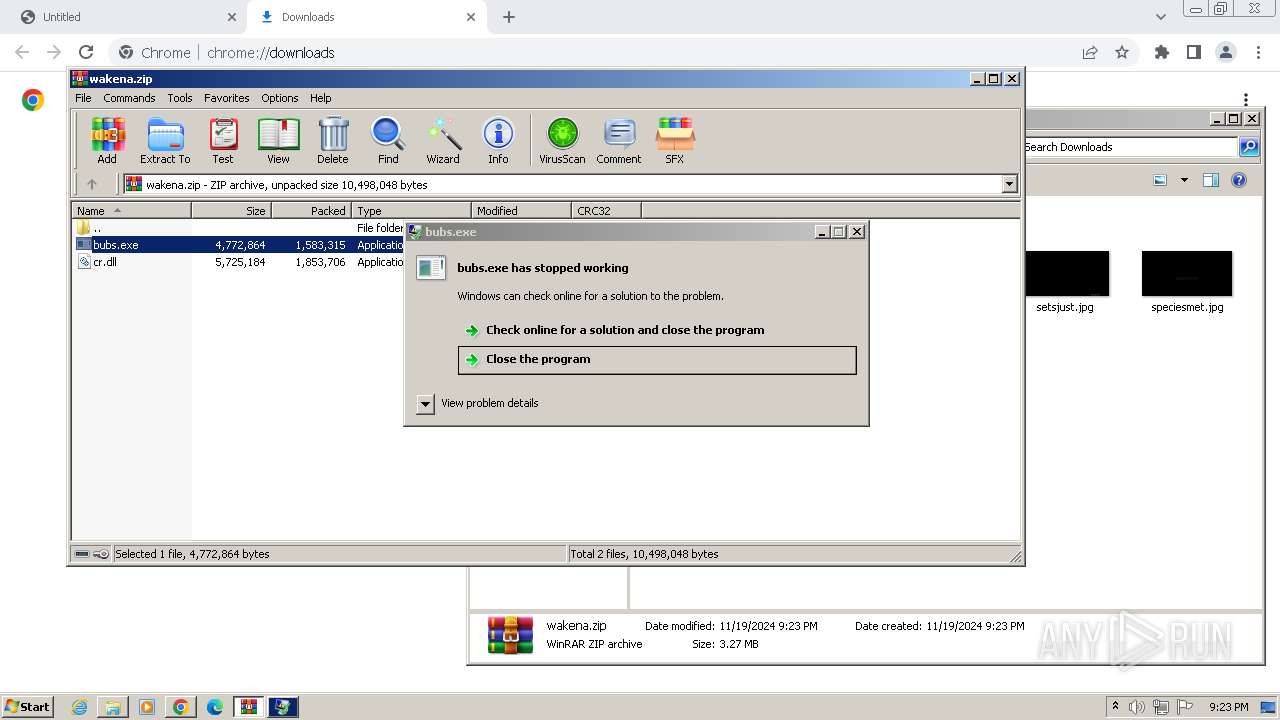This screenshot has height=720, width=1280.
Task: Show archive Info
Action: tap(498, 140)
